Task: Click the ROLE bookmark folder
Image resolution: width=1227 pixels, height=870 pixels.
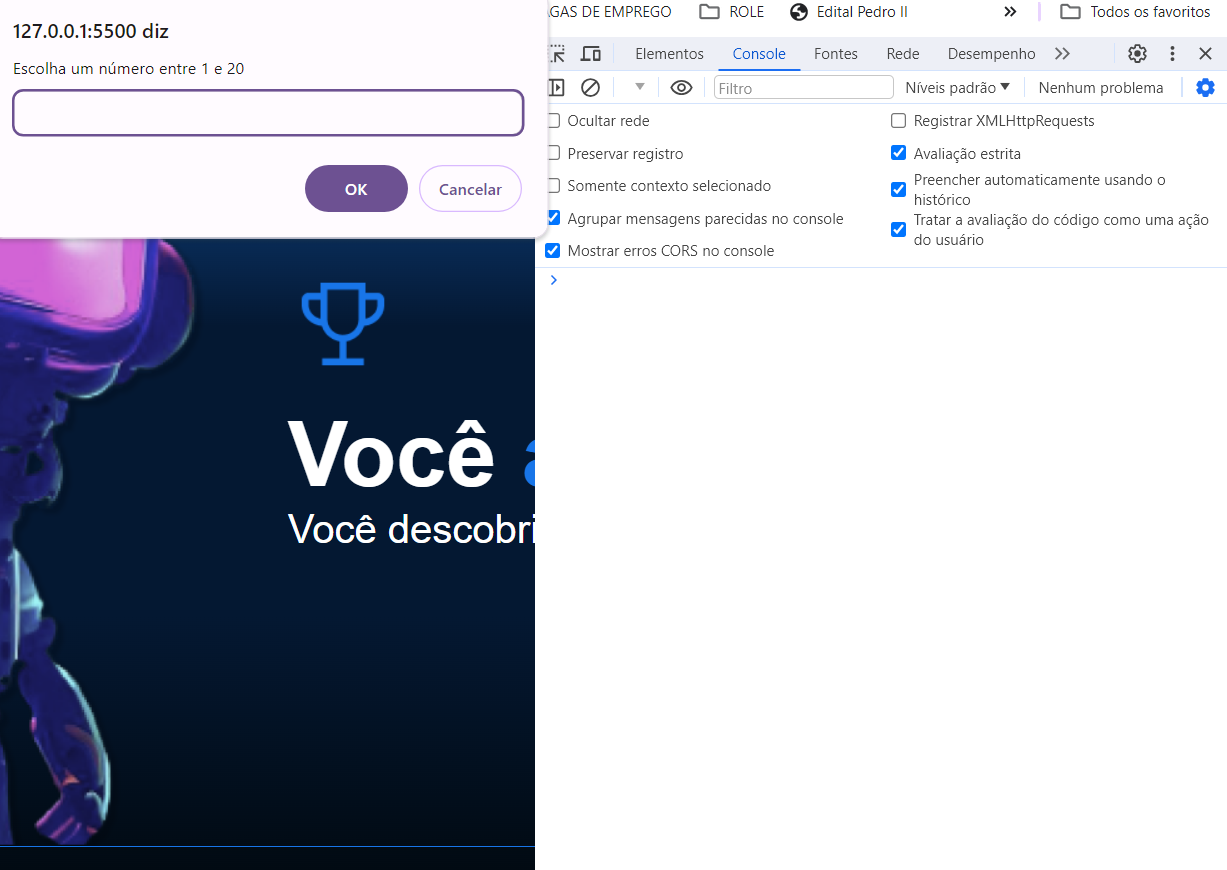Action: click(x=731, y=12)
